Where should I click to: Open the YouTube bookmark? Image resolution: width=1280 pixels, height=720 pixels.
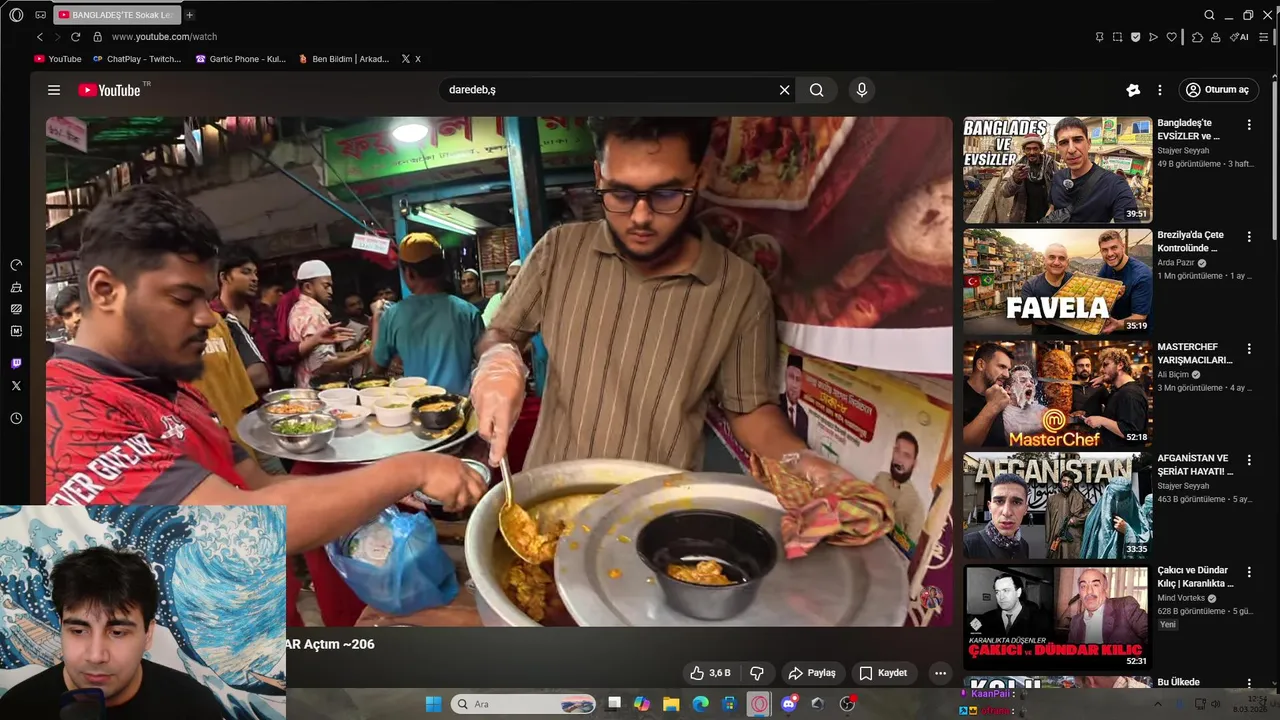coord(58,59)
